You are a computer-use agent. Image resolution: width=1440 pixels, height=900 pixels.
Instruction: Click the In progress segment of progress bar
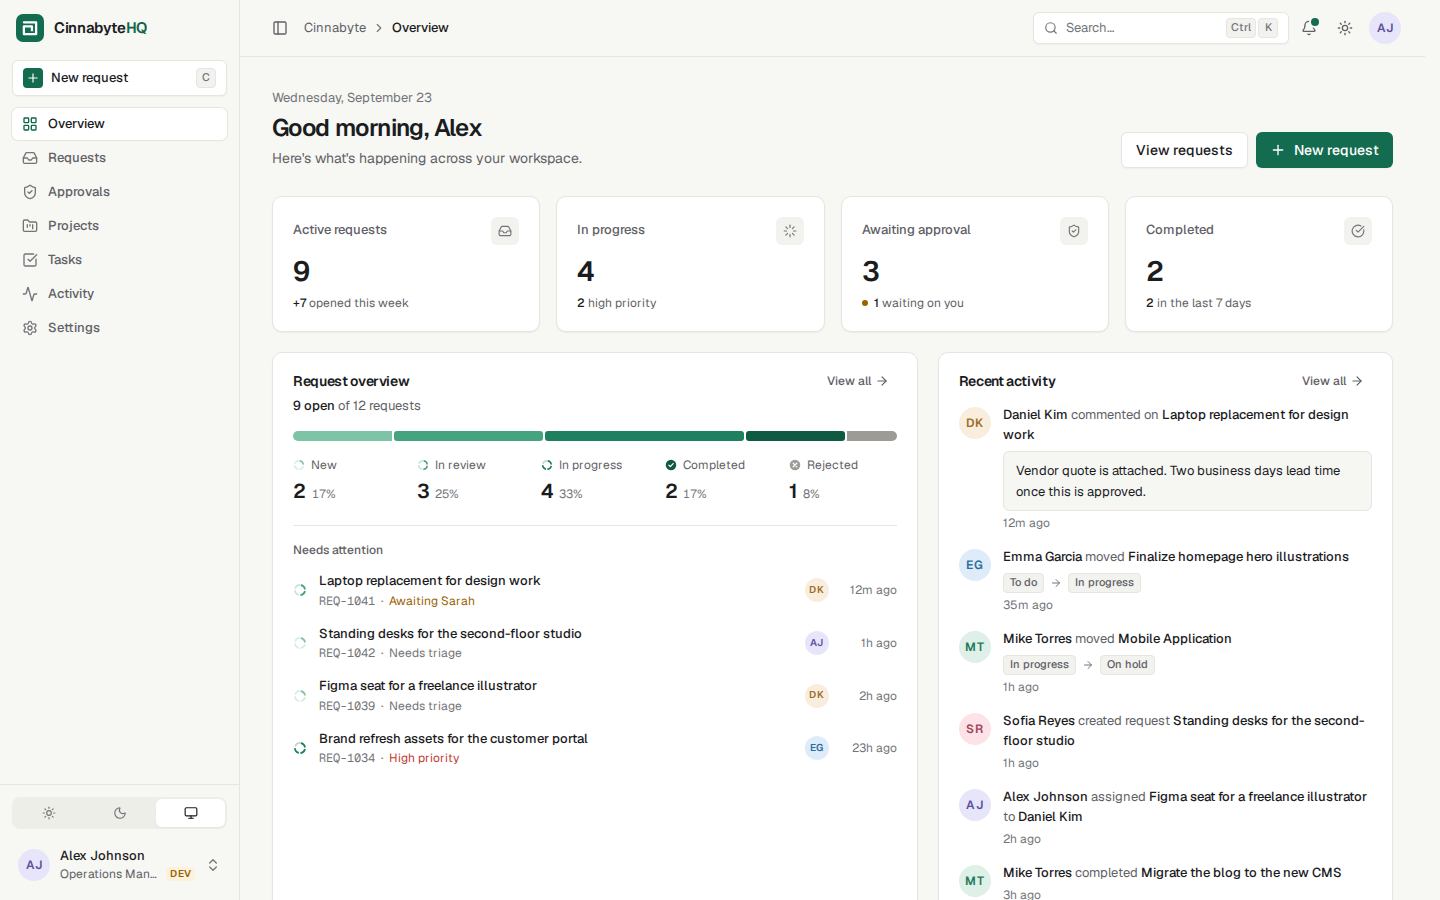pyautogui.click(x=644, y=436)
